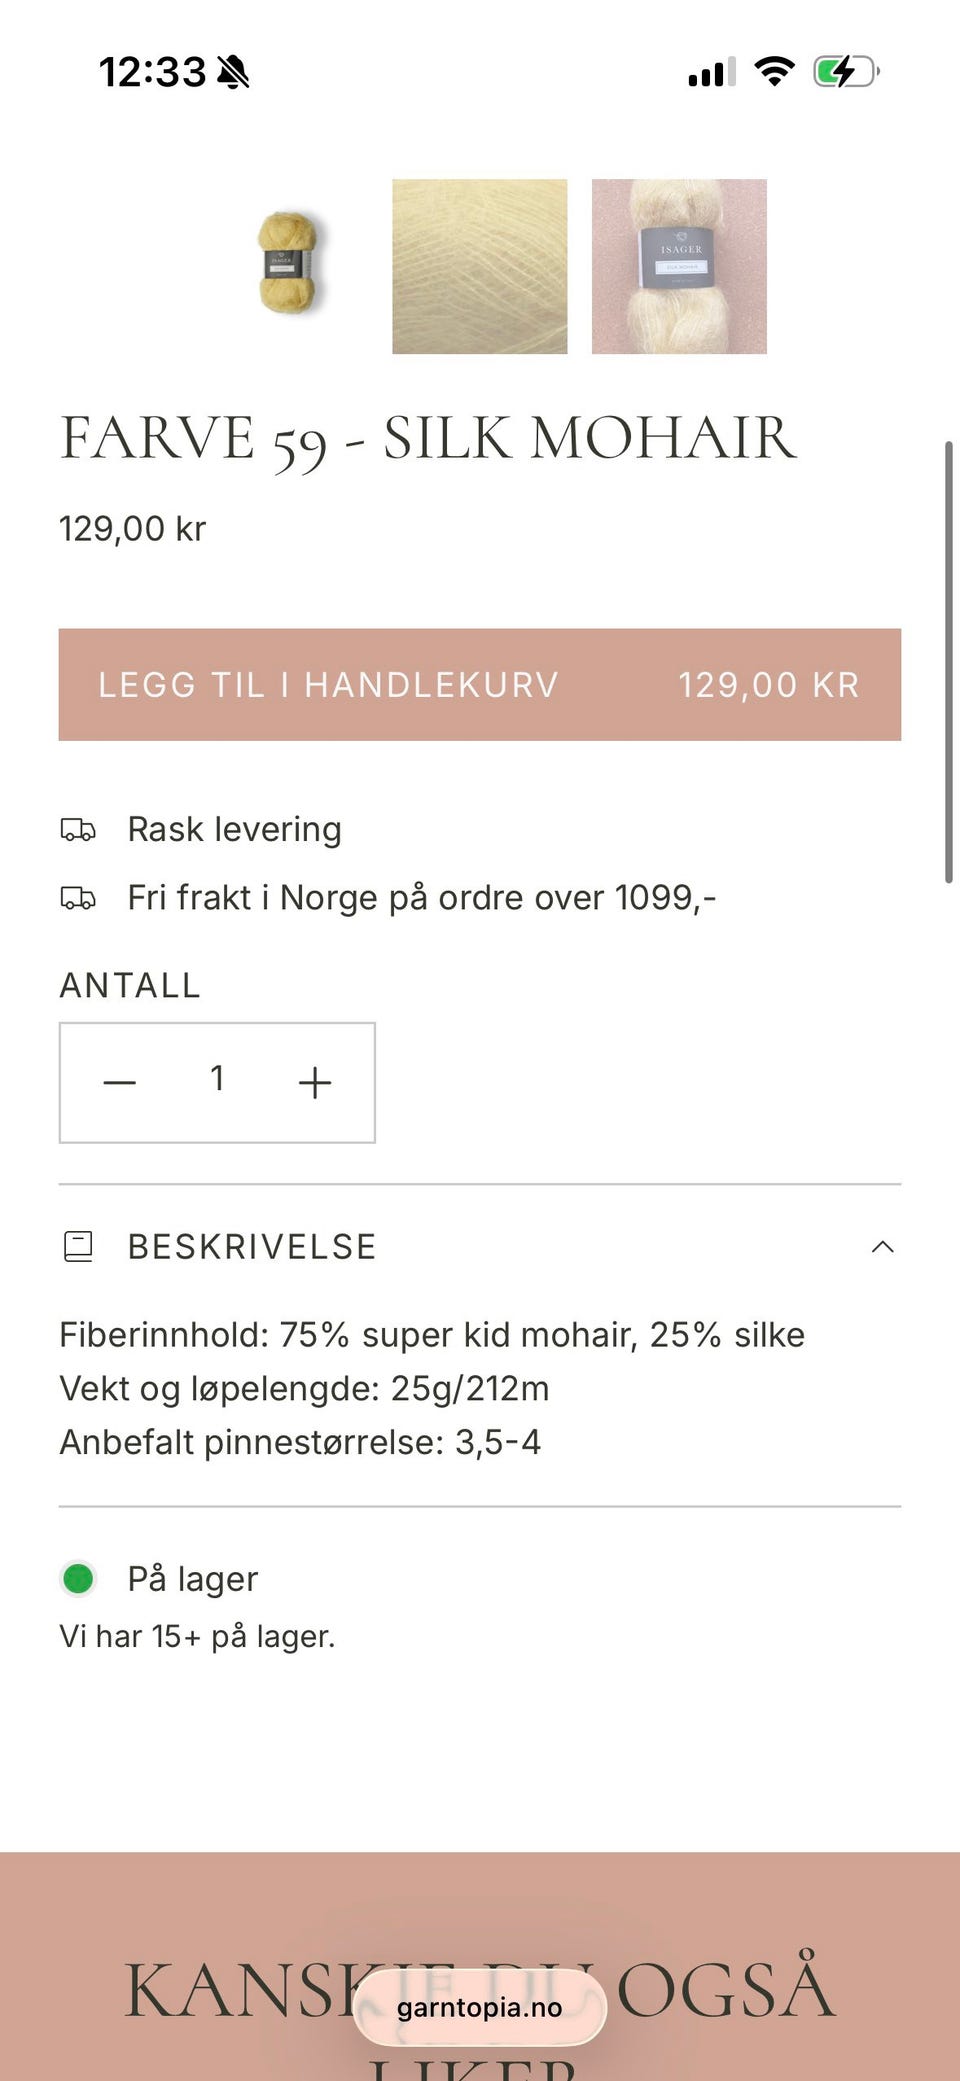This screenshot has height=2081, width=960.
Task: Click the green På lager status dot
Action: [78, 1579]
